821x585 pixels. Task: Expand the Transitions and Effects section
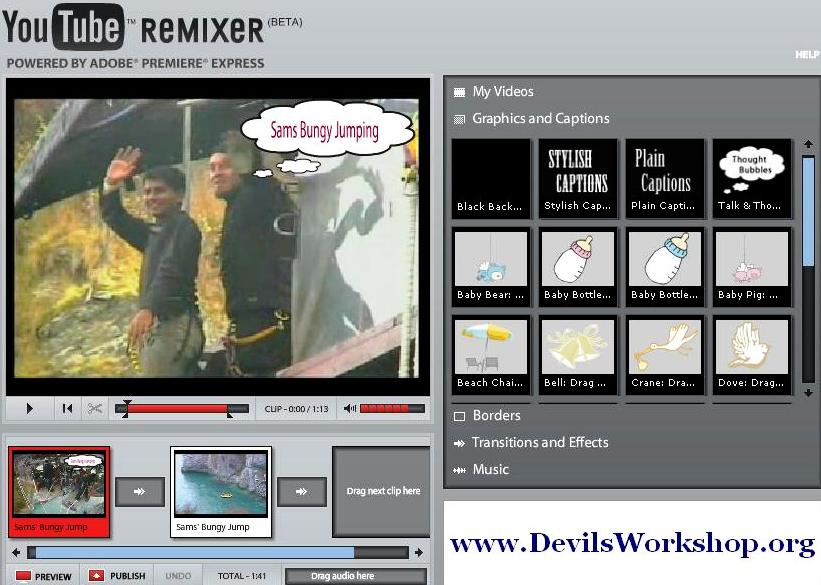pos(540,443)
